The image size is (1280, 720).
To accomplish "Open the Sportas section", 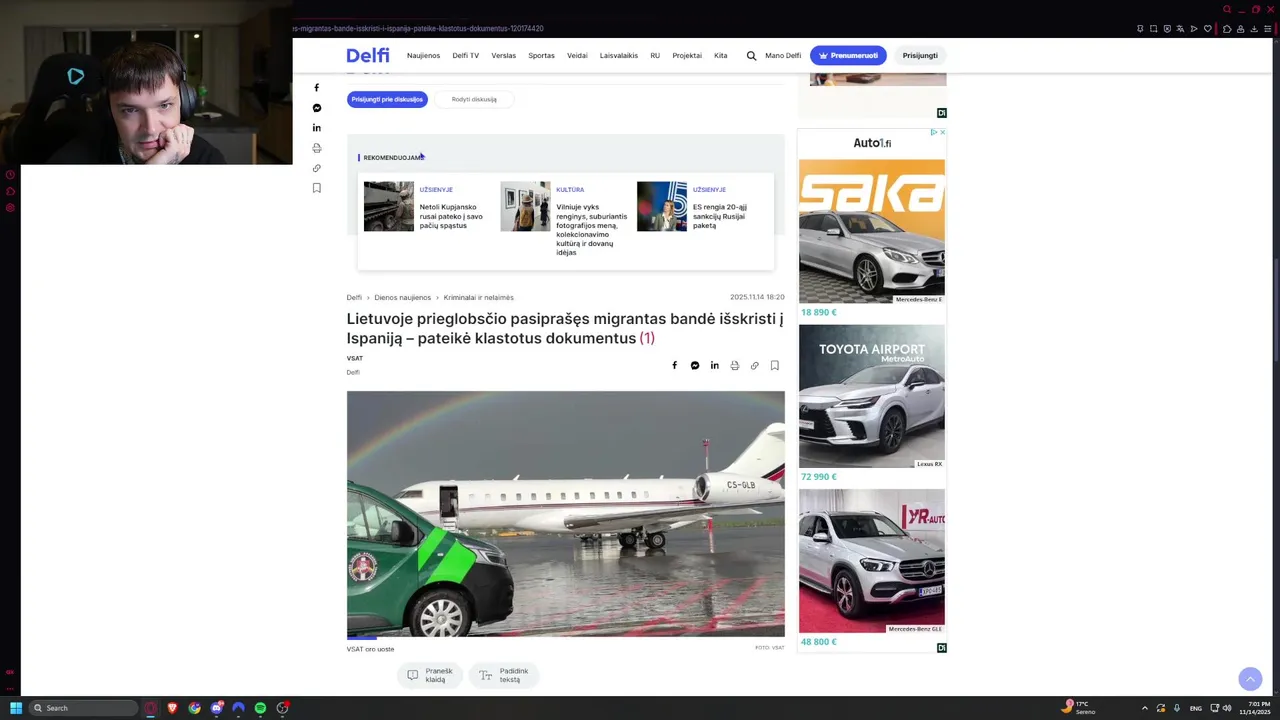I will pos(541,56).
